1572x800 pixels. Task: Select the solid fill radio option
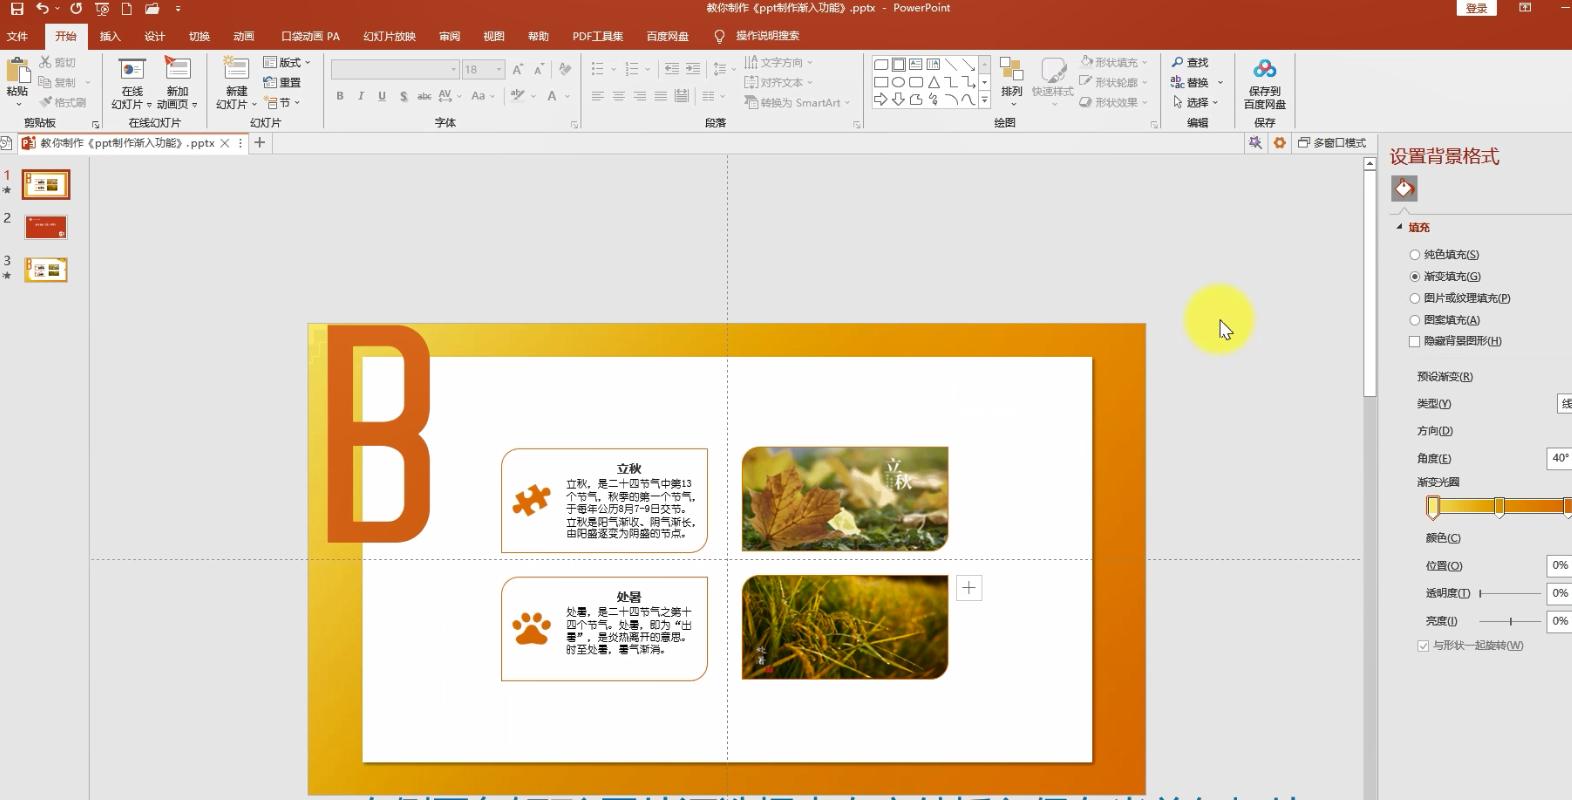(x=1414, y=255)
